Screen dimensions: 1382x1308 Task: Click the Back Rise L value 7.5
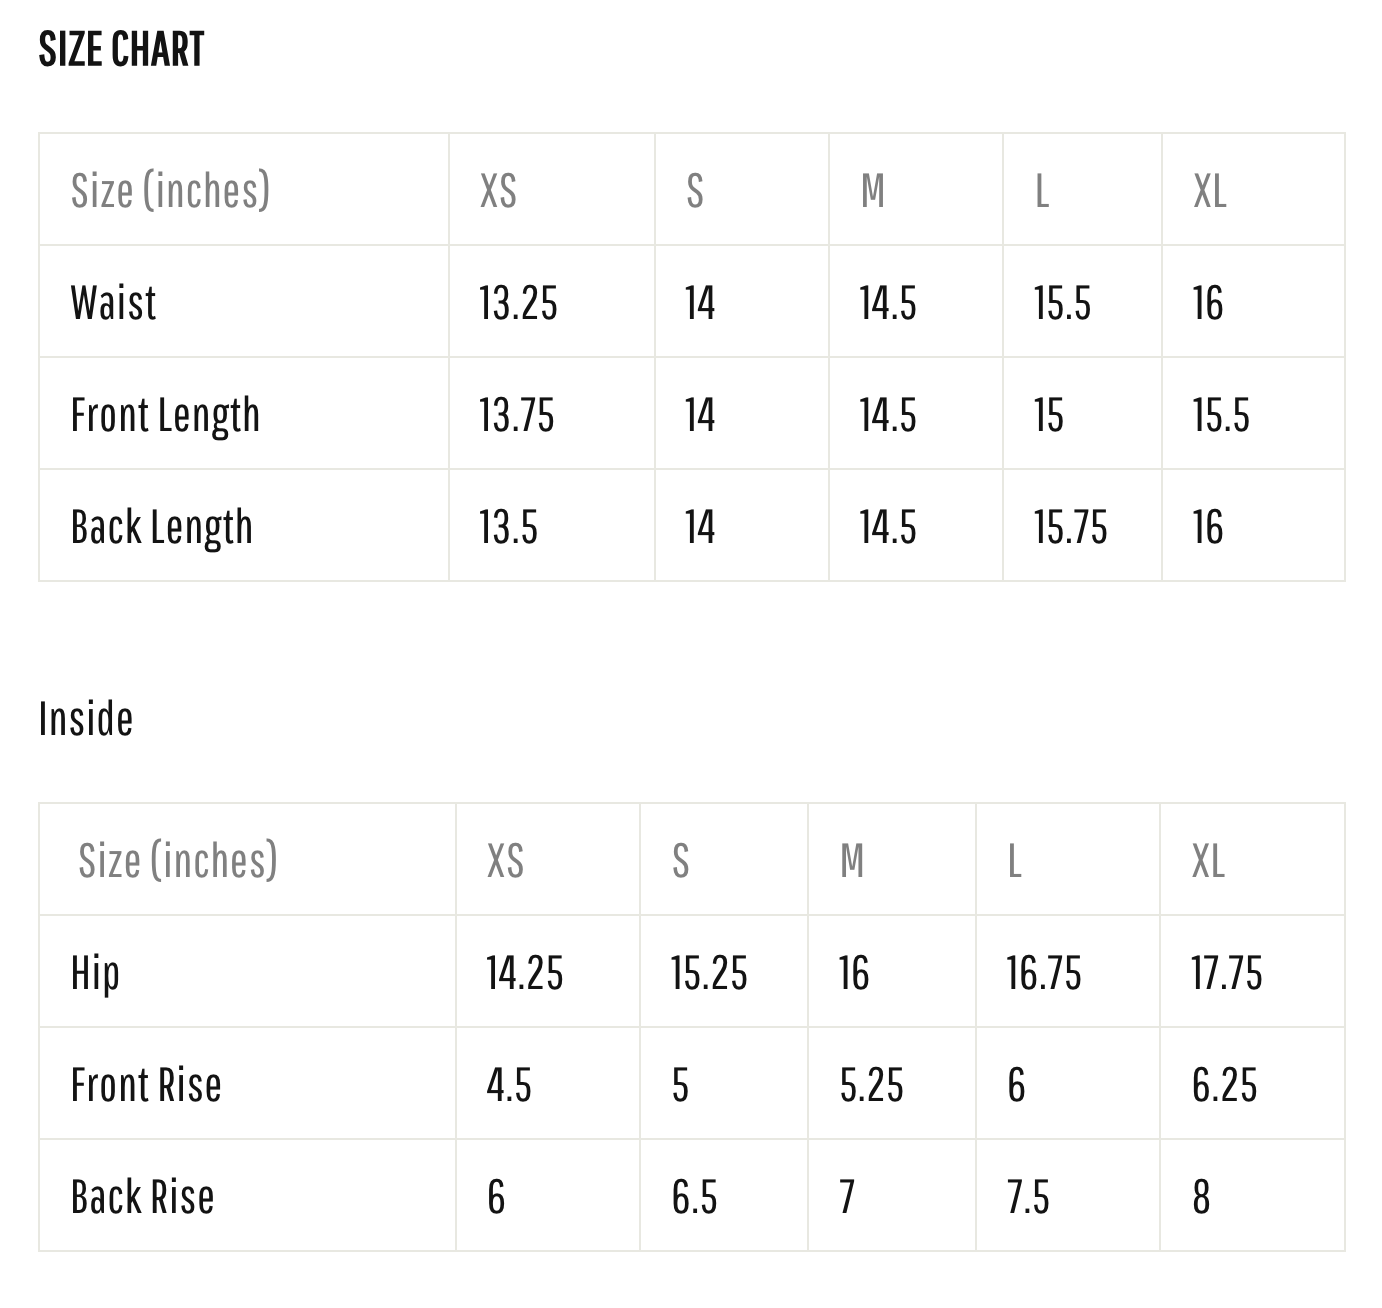pyautogui.click(x=1028, y=1197)
